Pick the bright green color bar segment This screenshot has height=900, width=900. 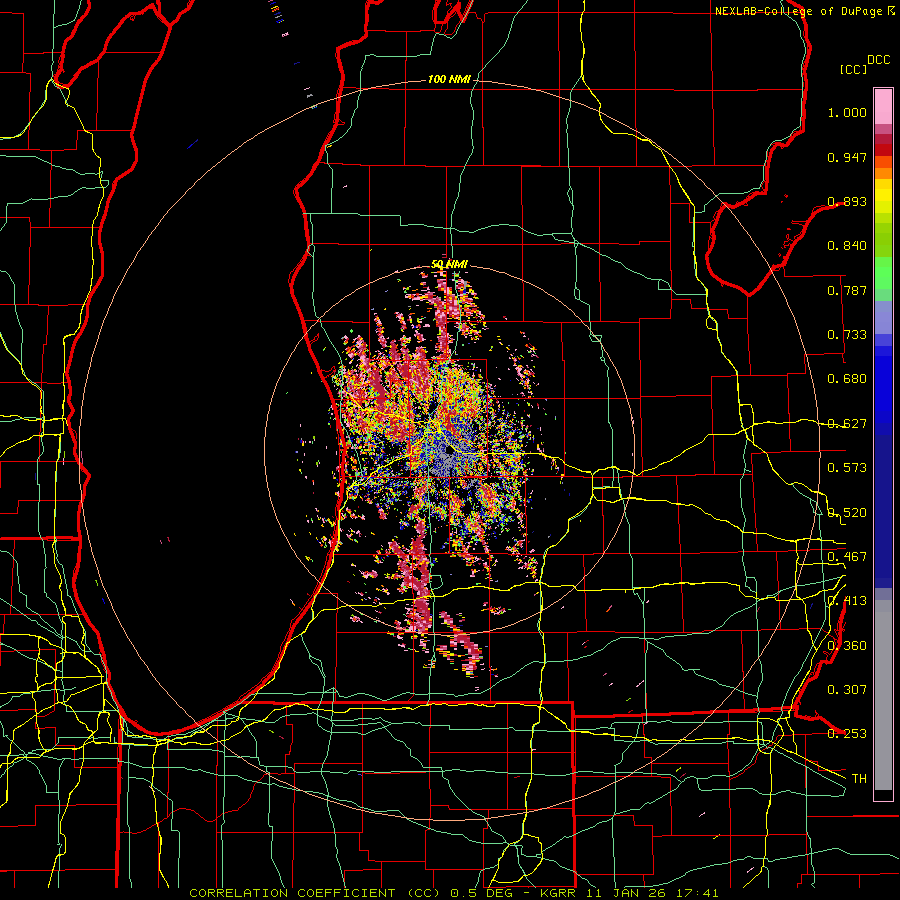click(x=883, y=273)
